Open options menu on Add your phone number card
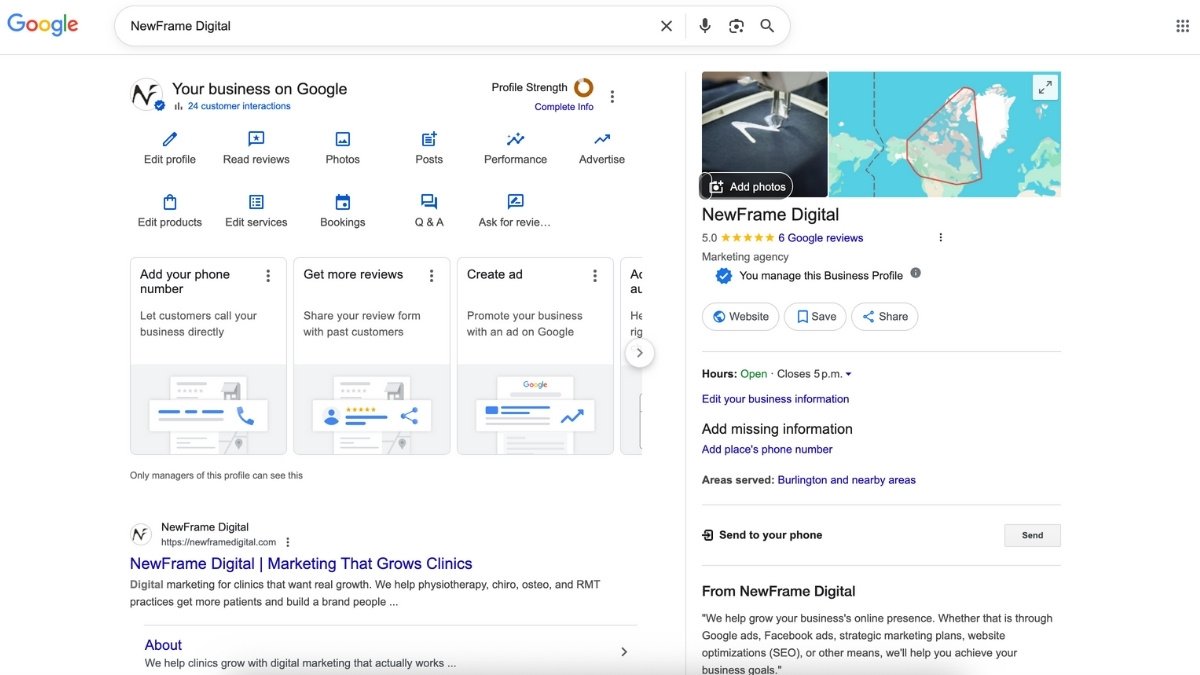 (268, 276)
